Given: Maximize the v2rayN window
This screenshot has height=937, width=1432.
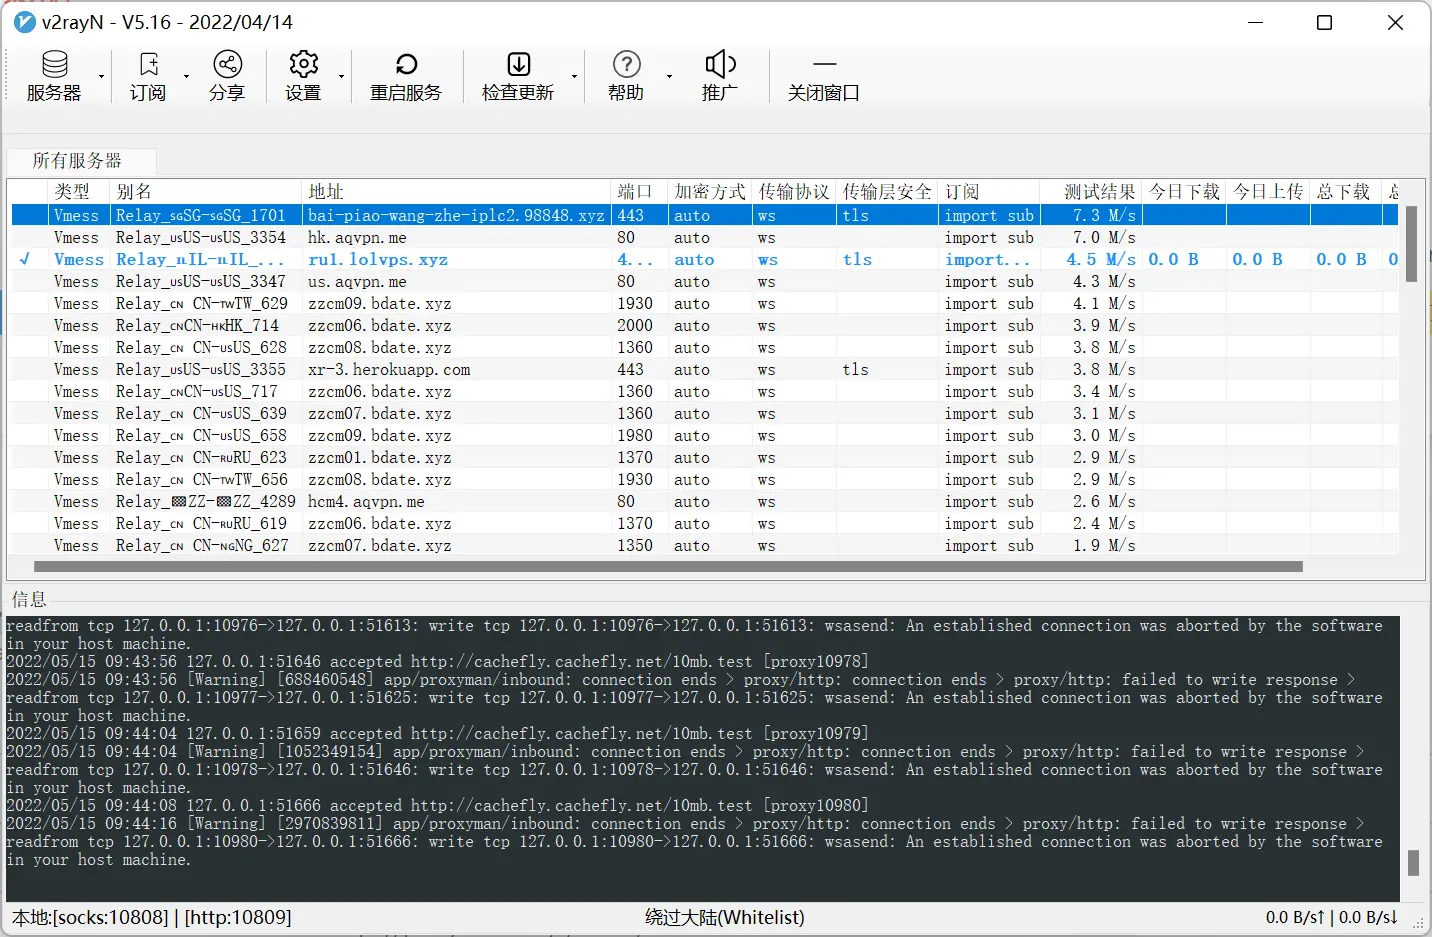Looking at the screenshot, I should 1324,22.
